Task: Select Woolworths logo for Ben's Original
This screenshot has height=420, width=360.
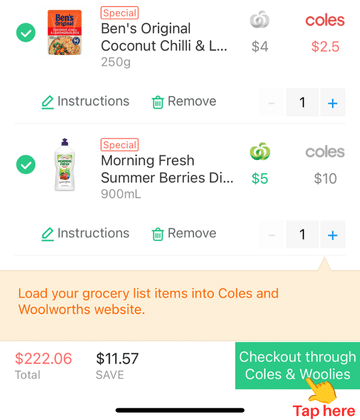Action: (260, 20)
